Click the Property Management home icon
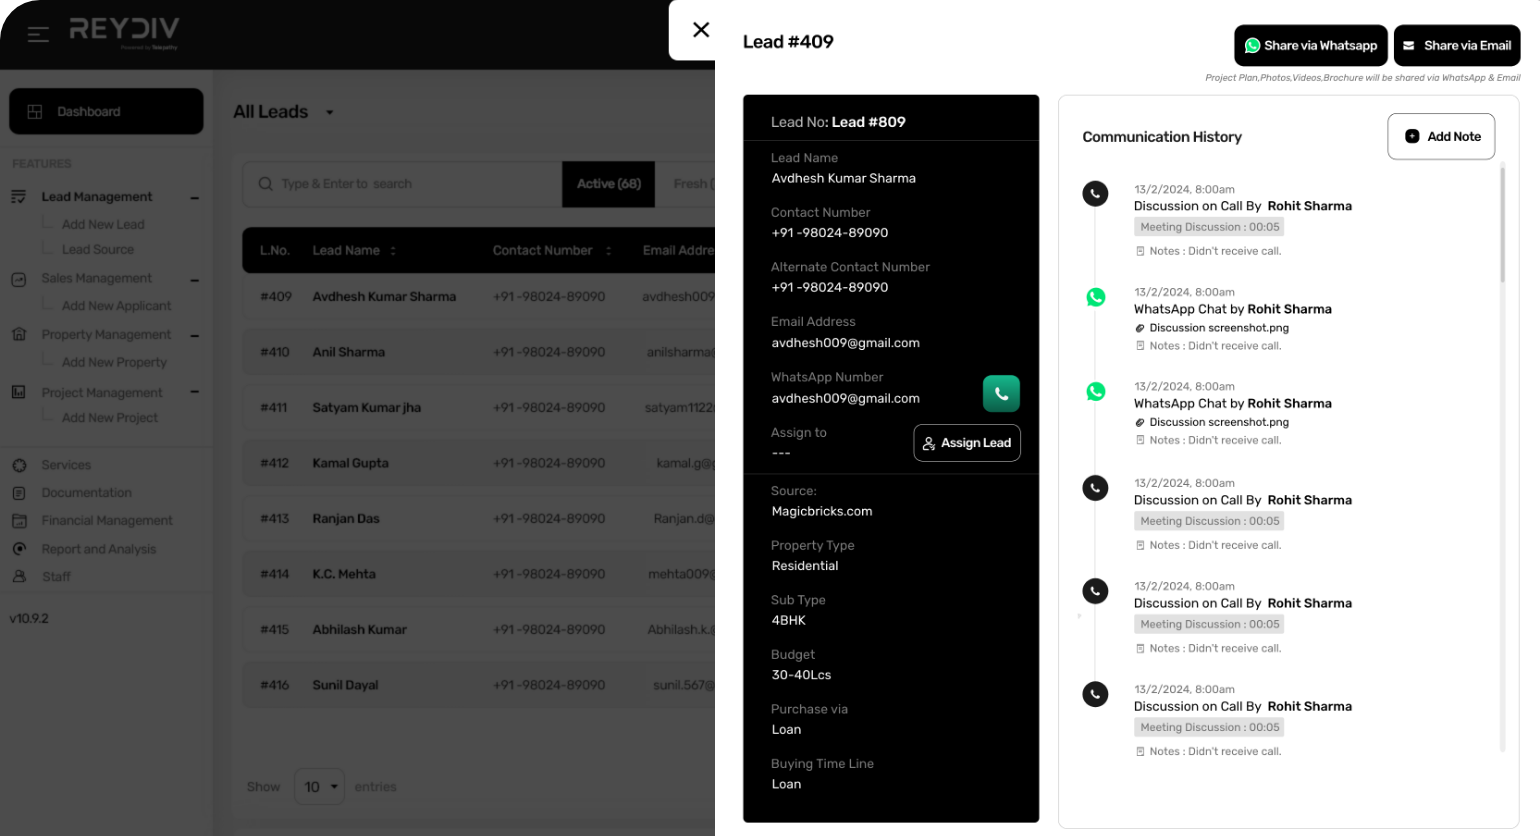This screenshot has width=1540, height=836. [x=19, y=334]
